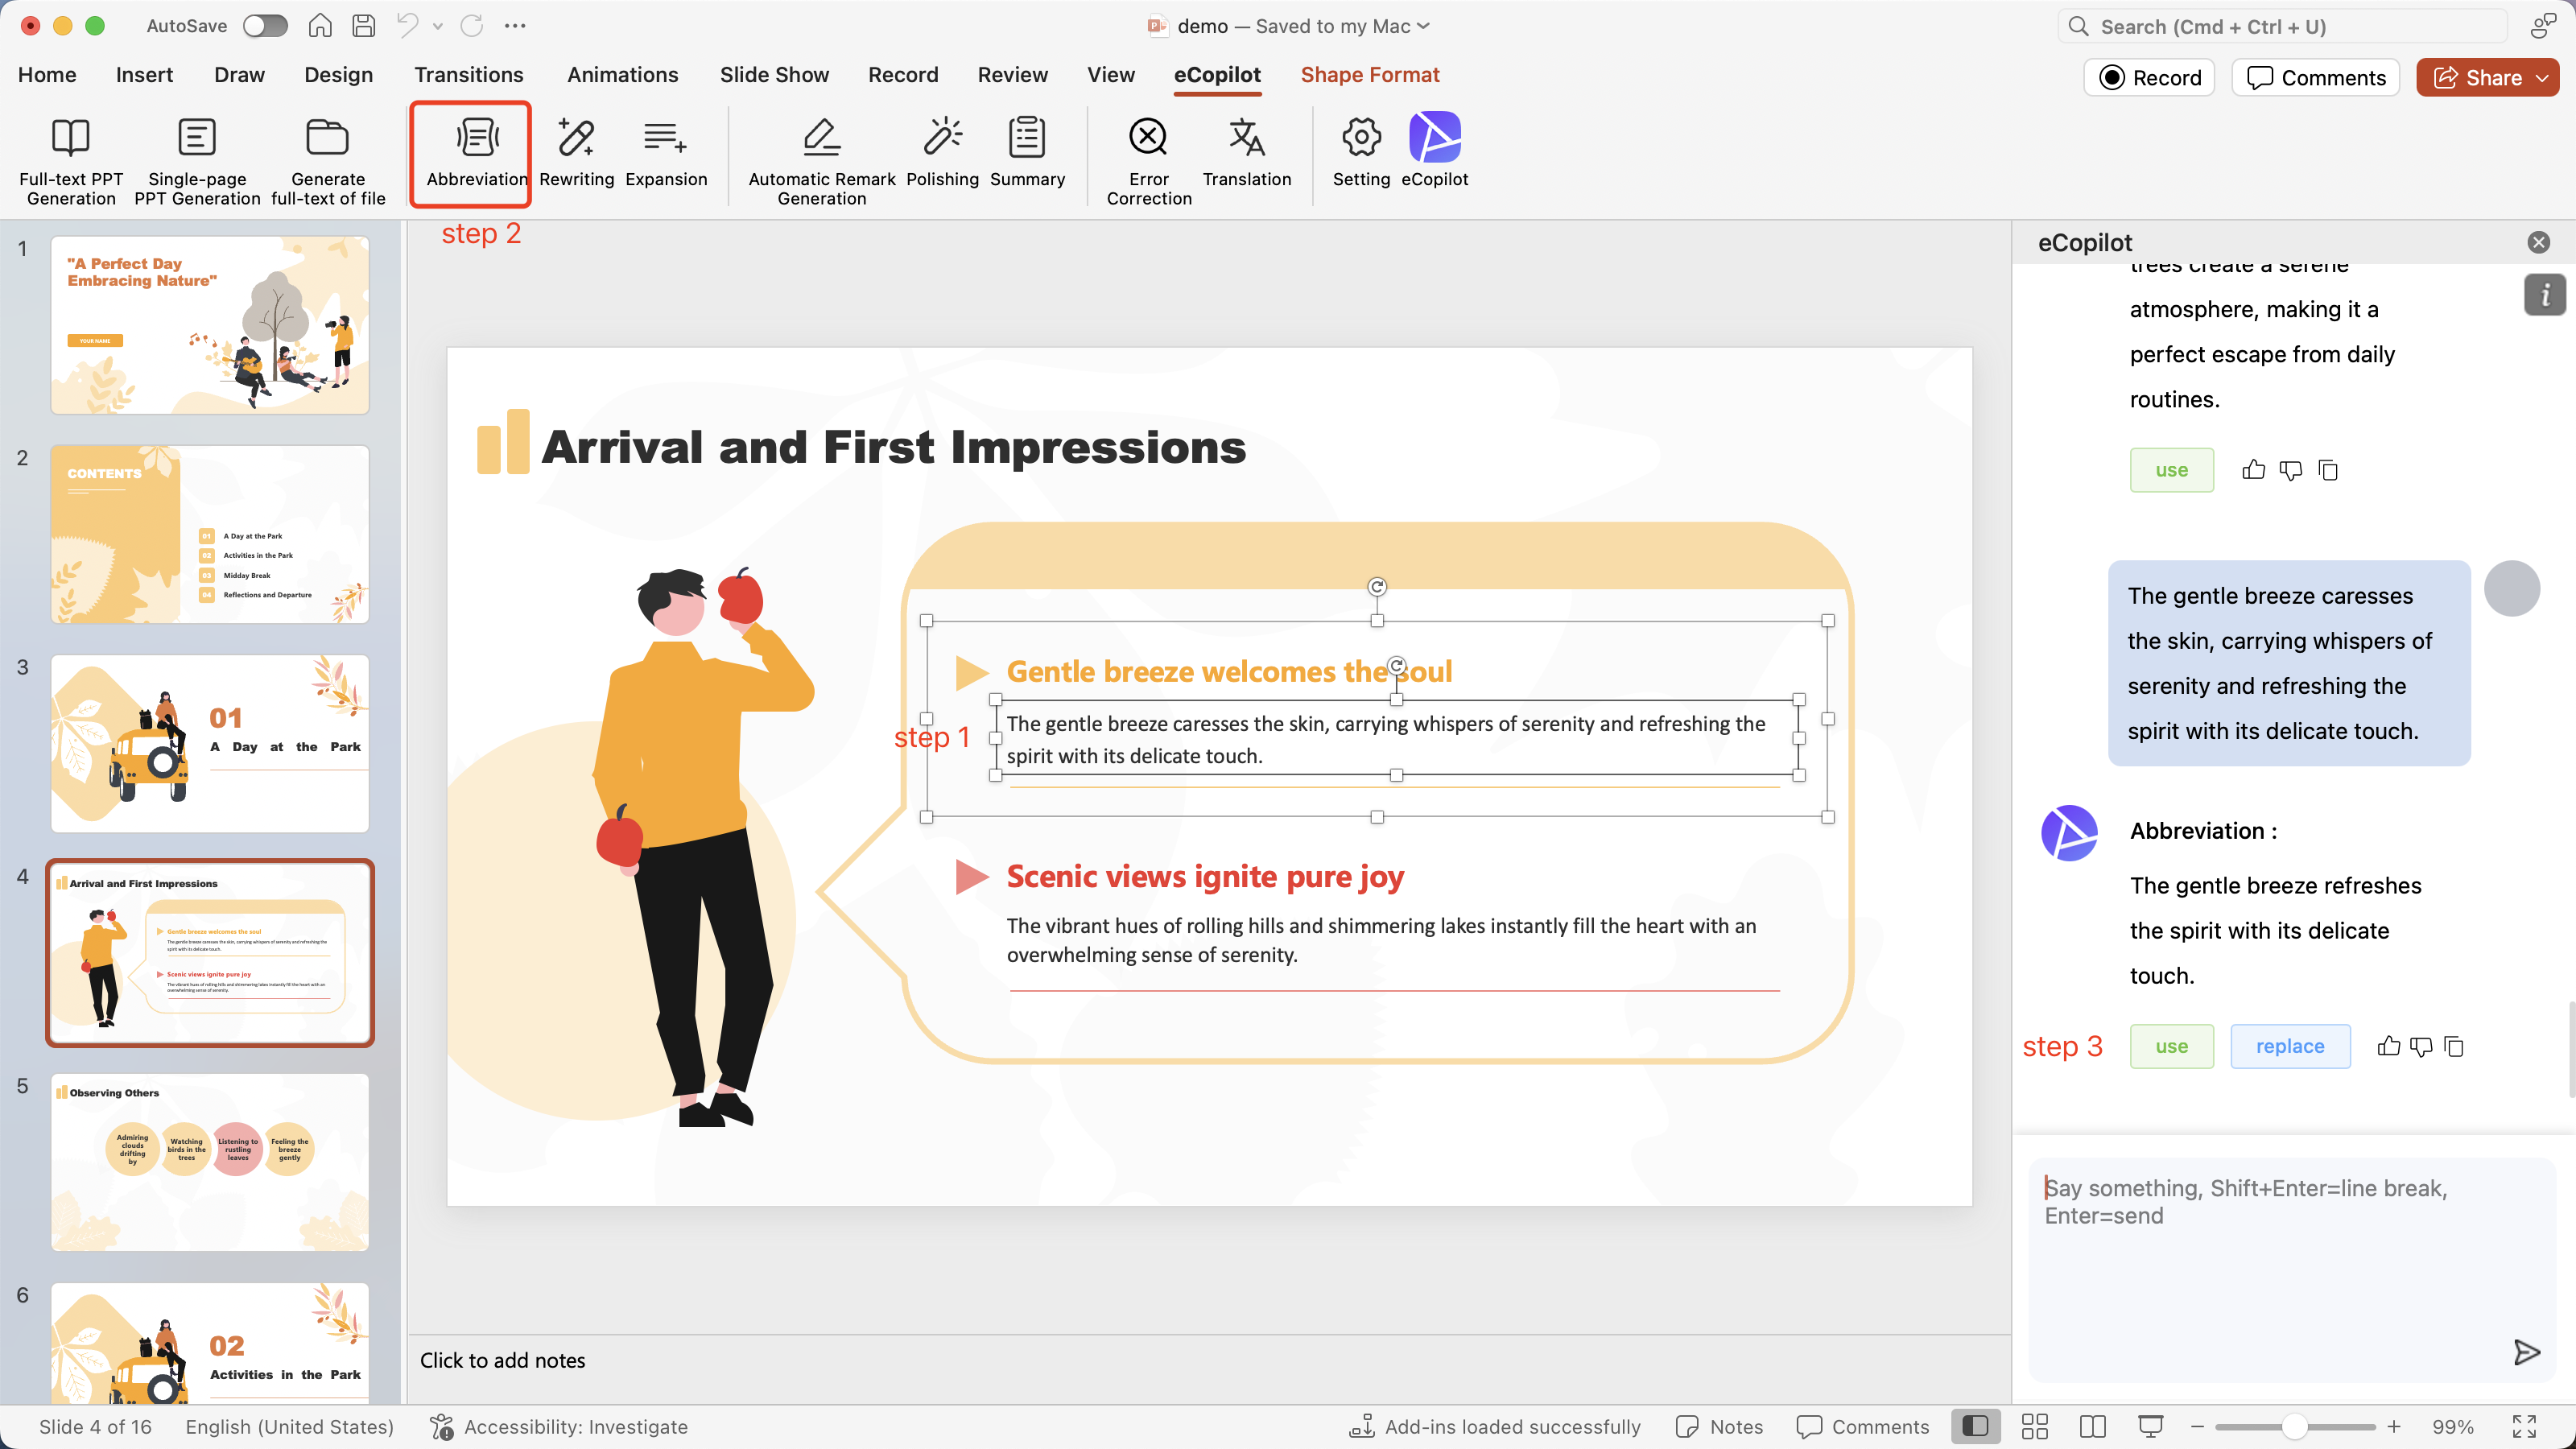Adjust the zoom slider handle
Image resolution: width=2576 pixels, height=1449 pixels.
2294,1426
